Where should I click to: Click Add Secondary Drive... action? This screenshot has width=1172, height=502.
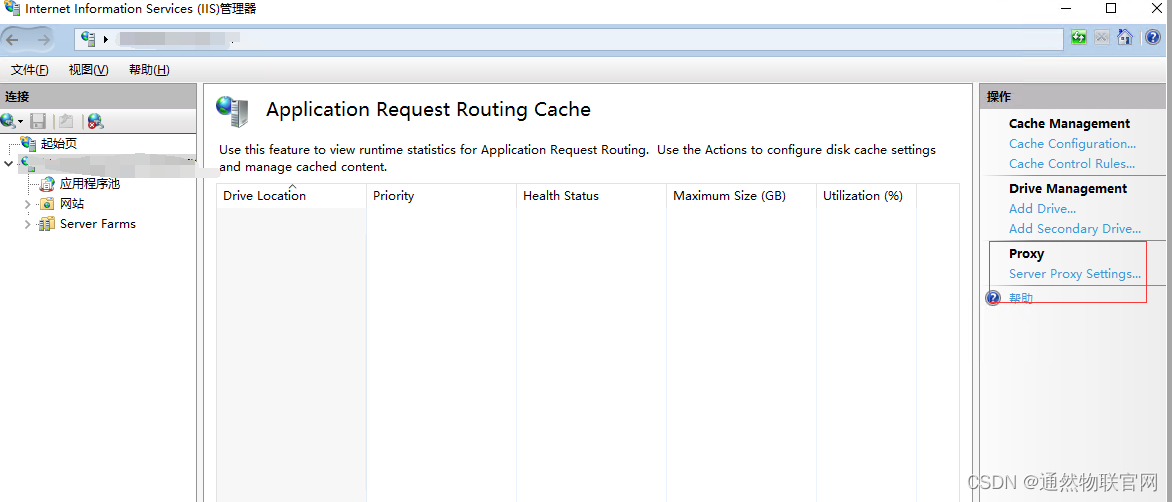pyautogui.click(x=1075, y=229)
